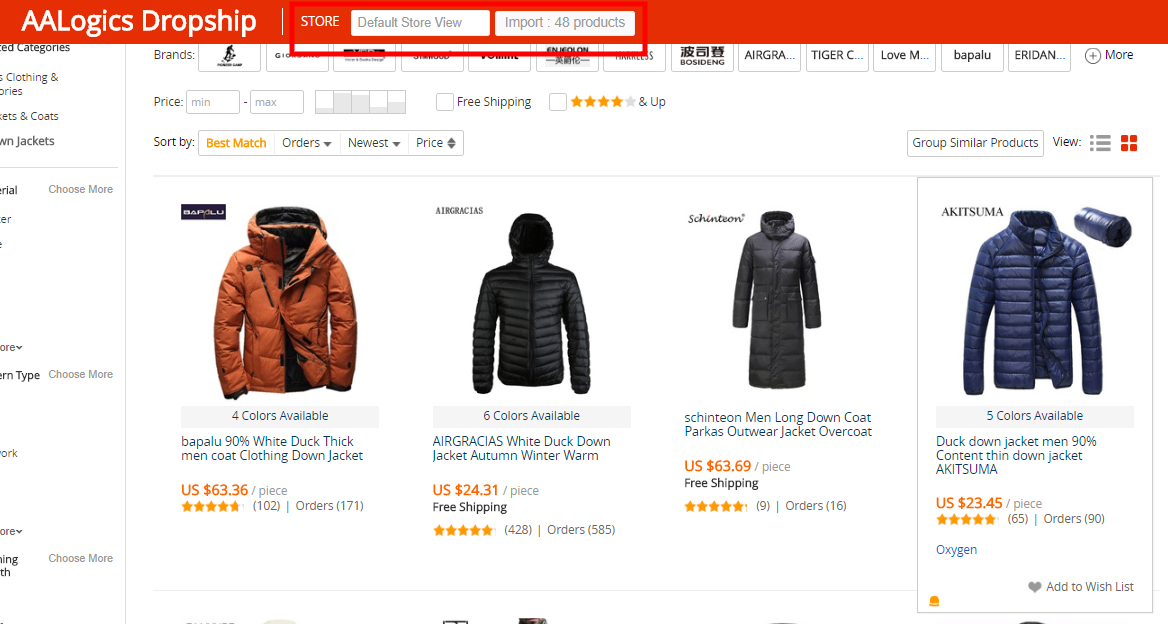Click the bapalu logo on orange jacket
The image size is (1168, 624).
(203, 212)
